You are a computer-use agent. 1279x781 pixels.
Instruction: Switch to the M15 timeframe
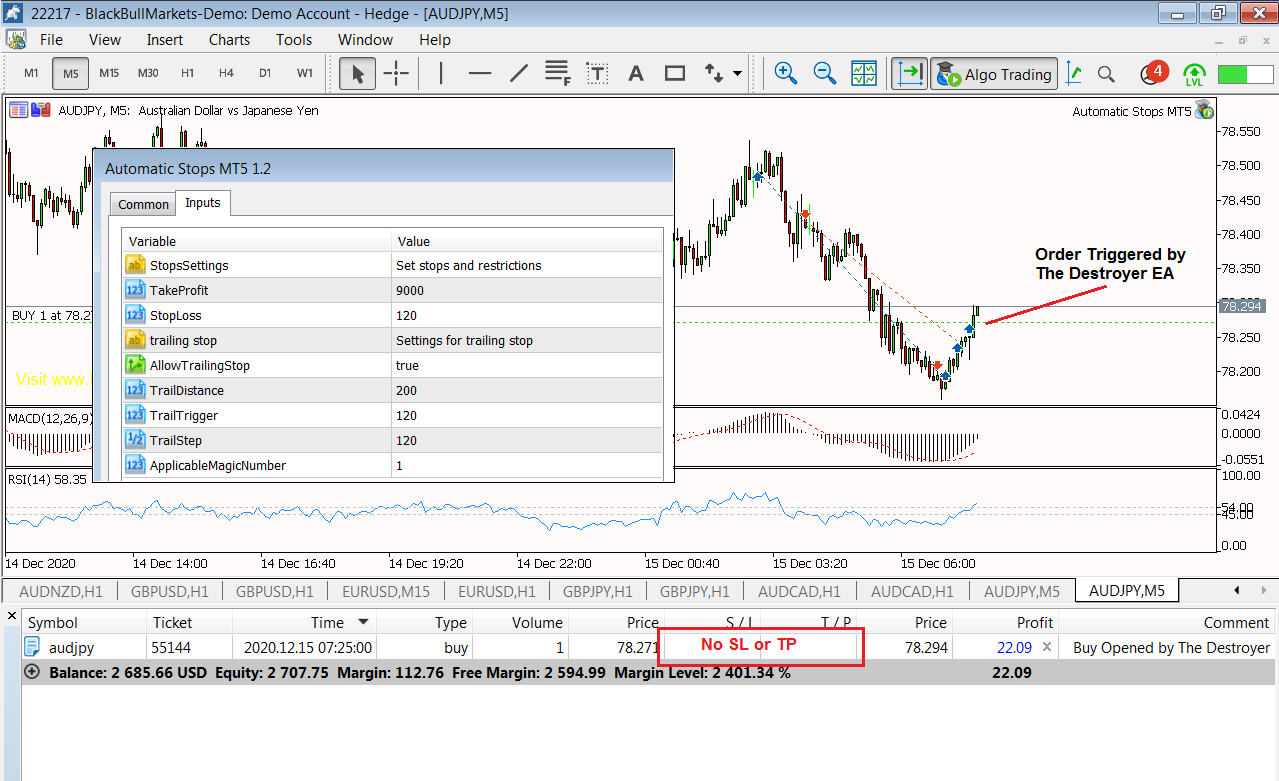(x=109, y=73)
